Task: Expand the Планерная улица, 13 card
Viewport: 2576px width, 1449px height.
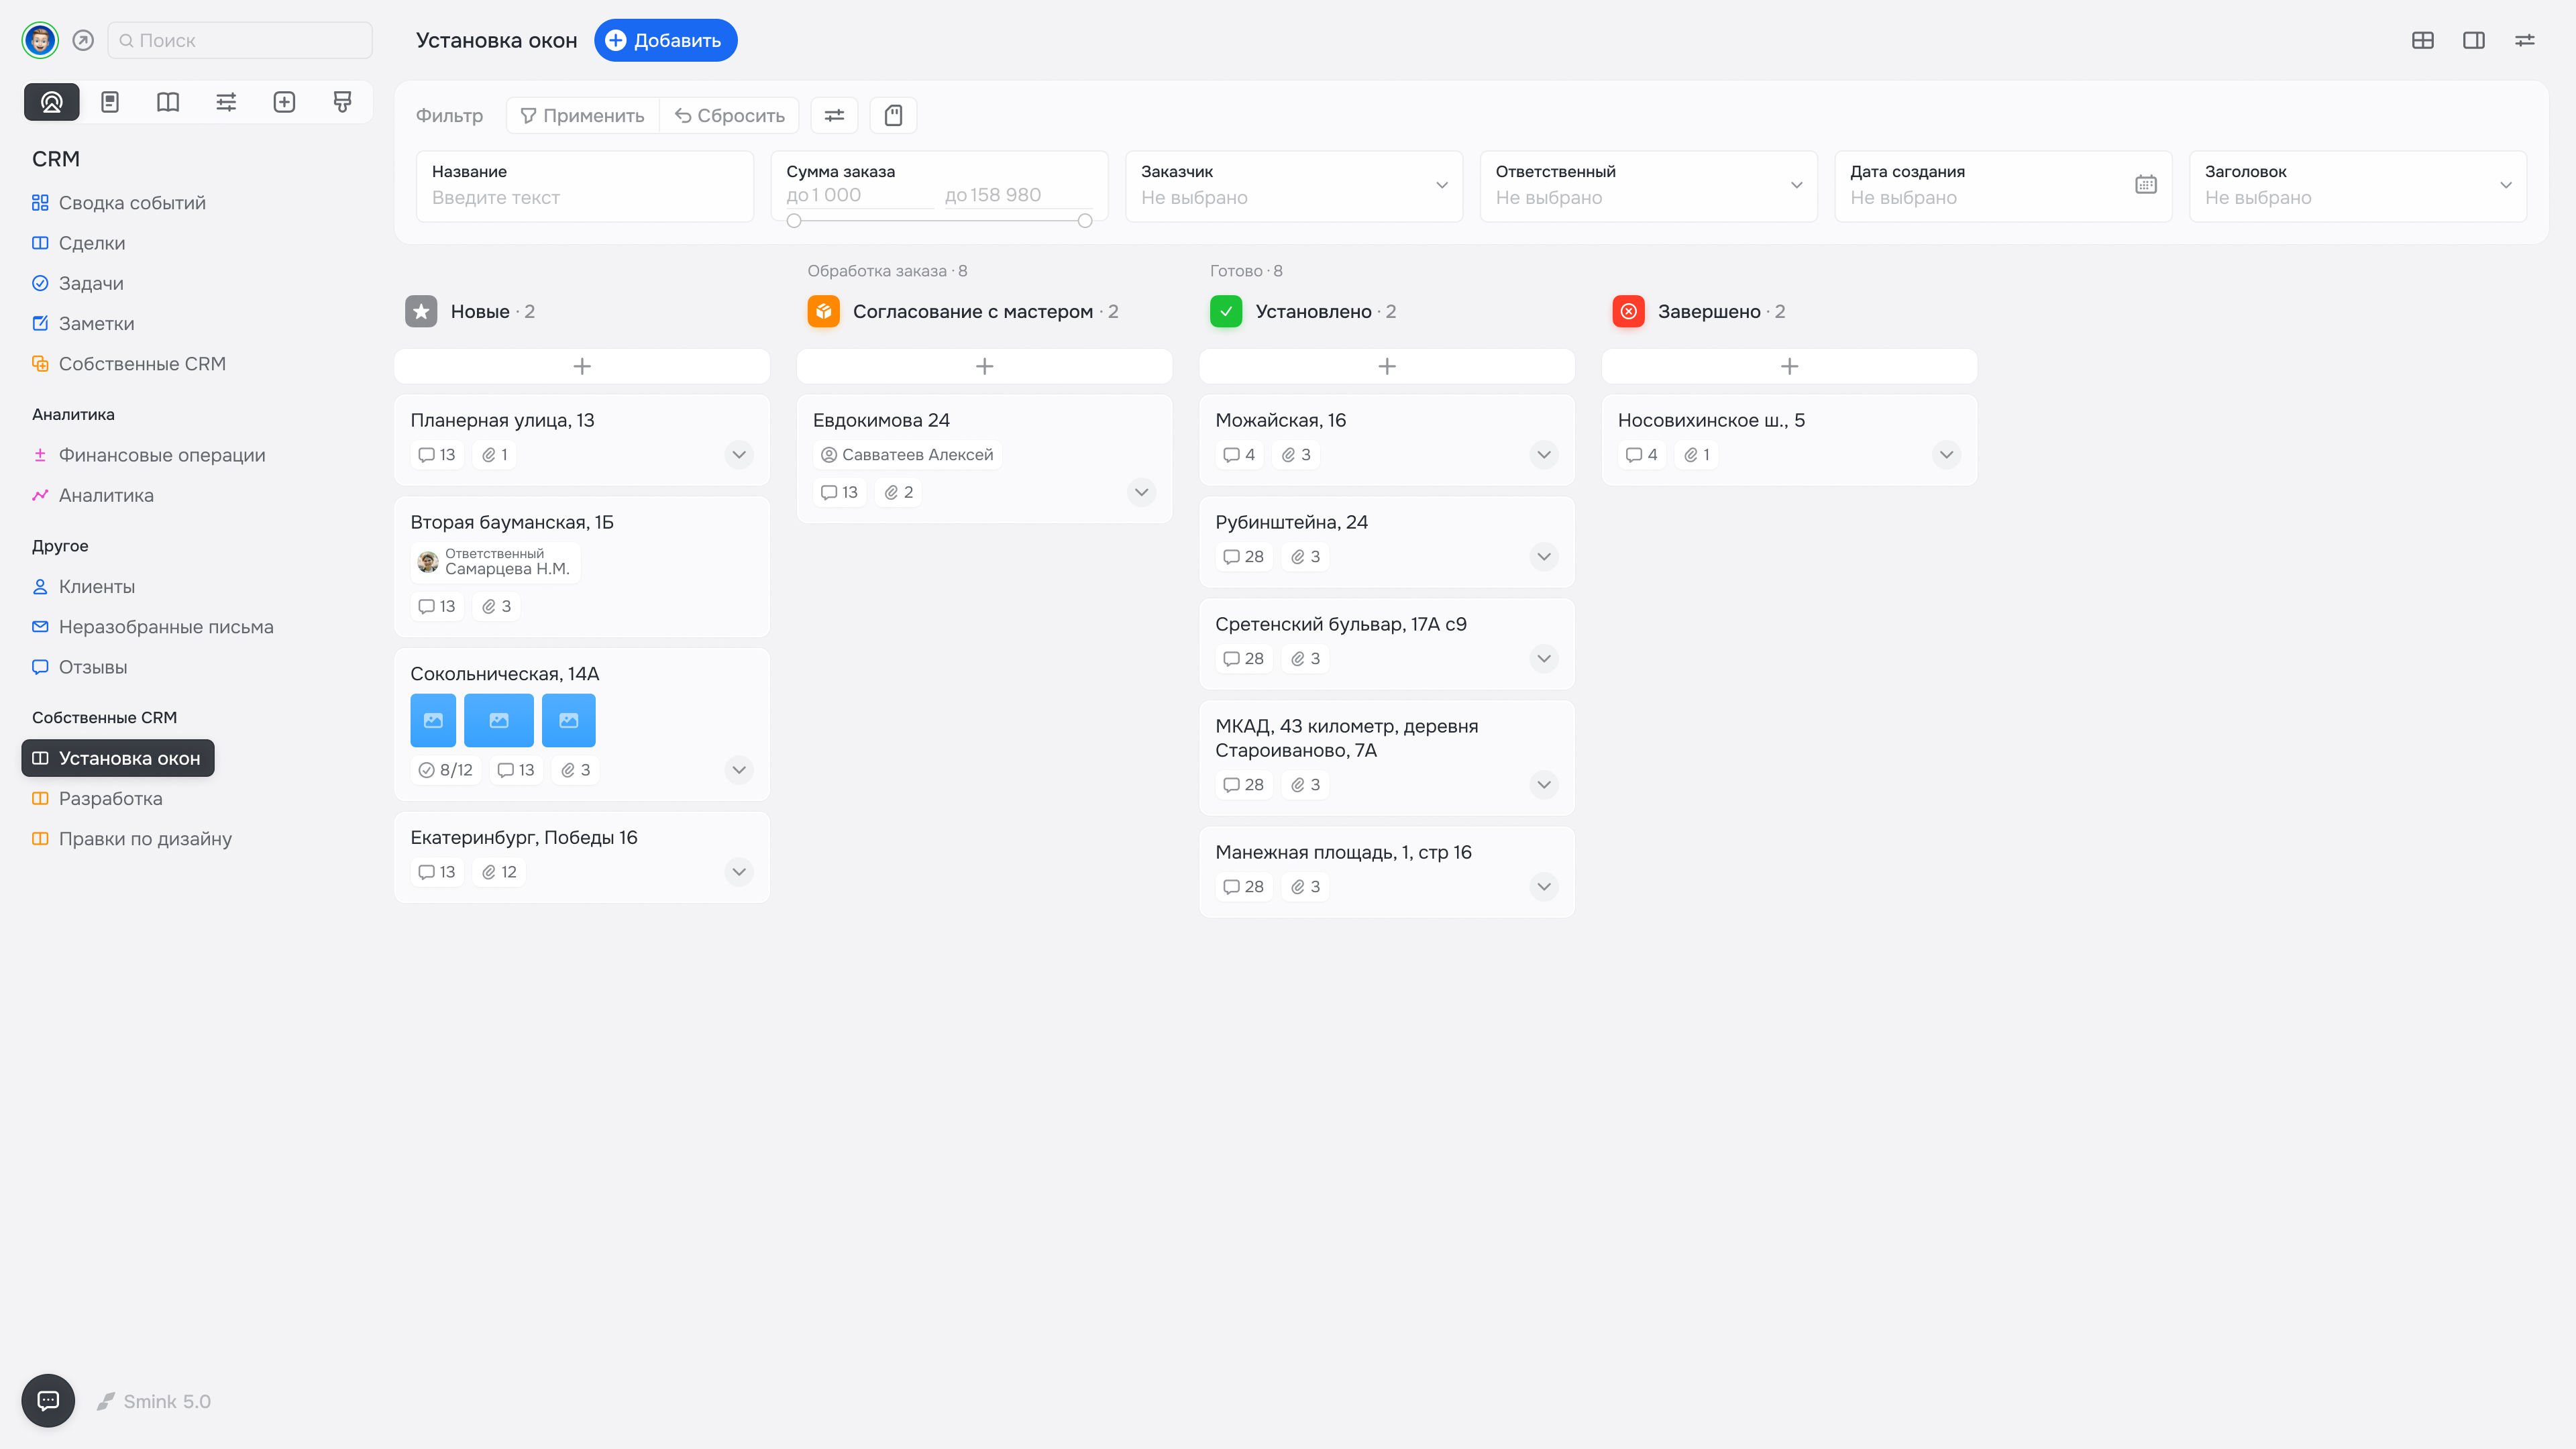Action: tap(738, 455)
